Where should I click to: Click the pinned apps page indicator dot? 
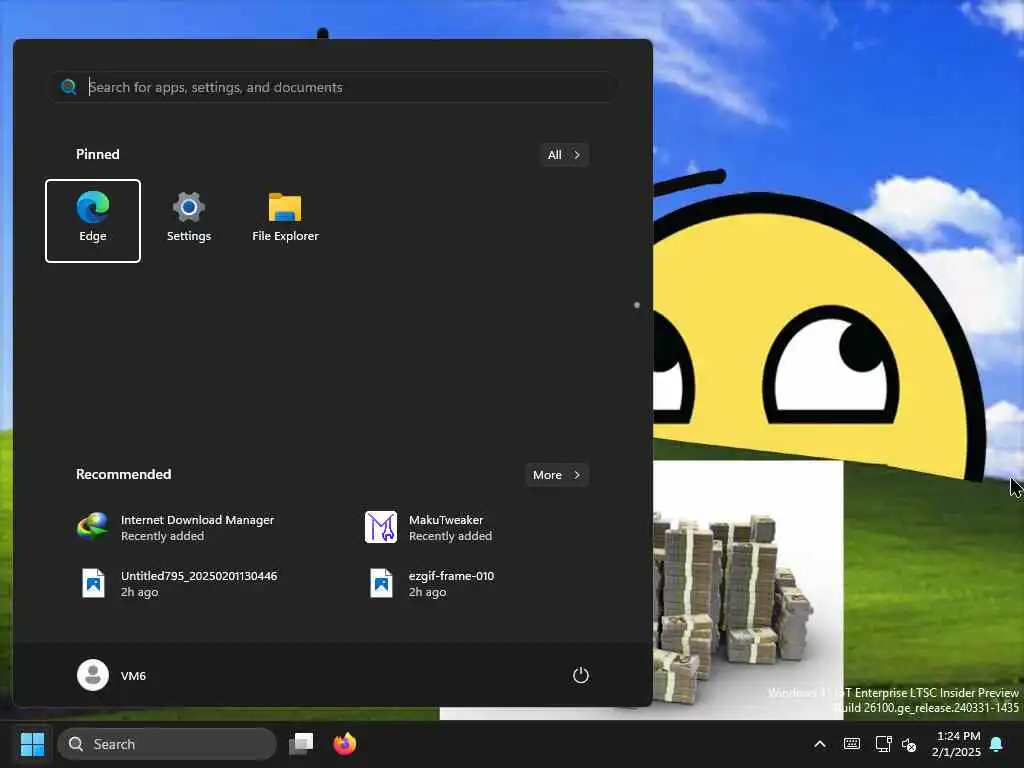click(x=637, y=305)
